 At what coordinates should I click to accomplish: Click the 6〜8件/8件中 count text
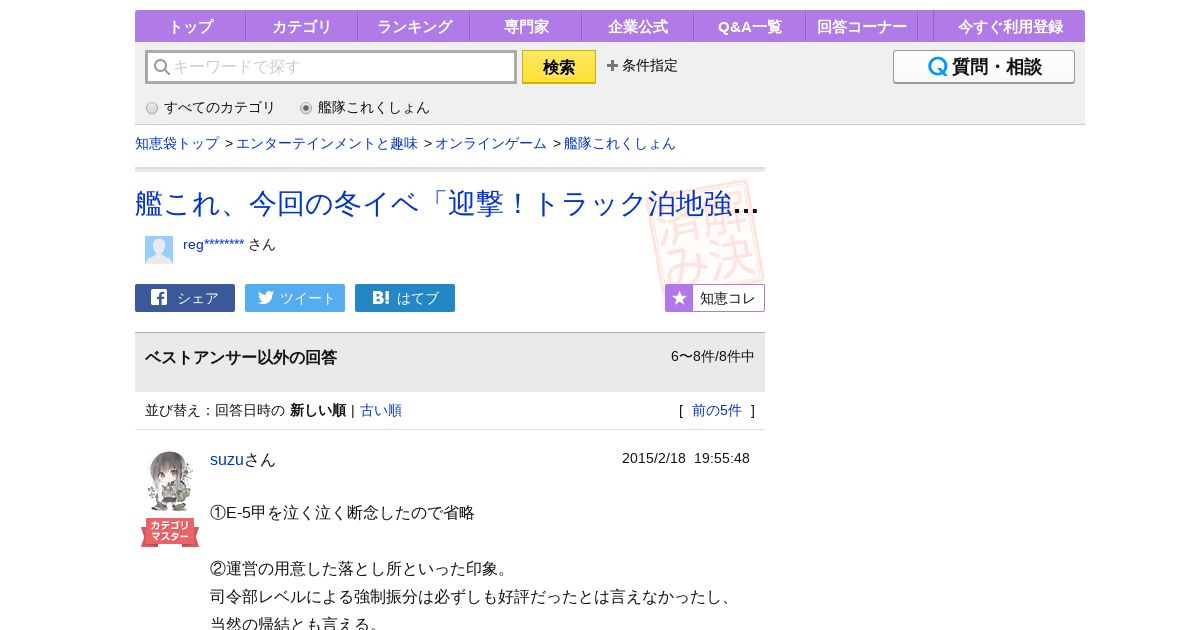tap(713, 356)
